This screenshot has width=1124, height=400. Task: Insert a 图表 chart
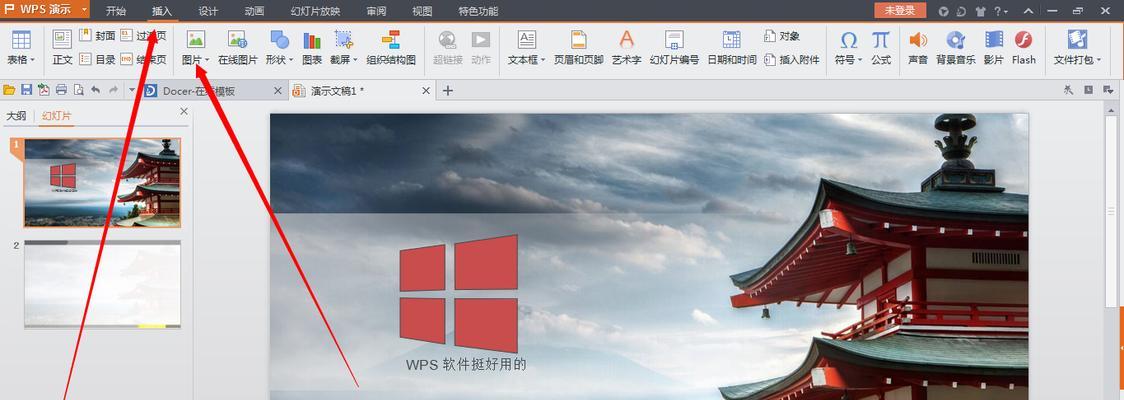[x=312, y=48]
